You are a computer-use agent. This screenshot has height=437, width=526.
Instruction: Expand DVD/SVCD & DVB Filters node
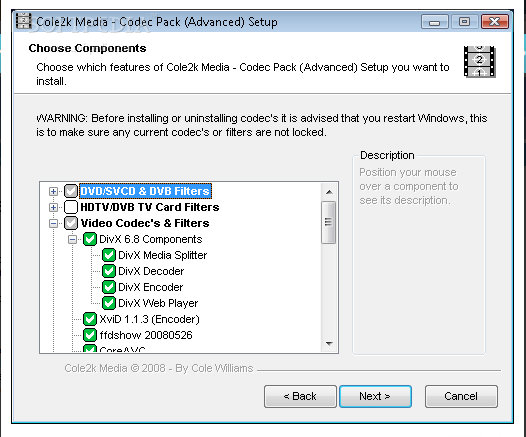(x=53, y=191)
